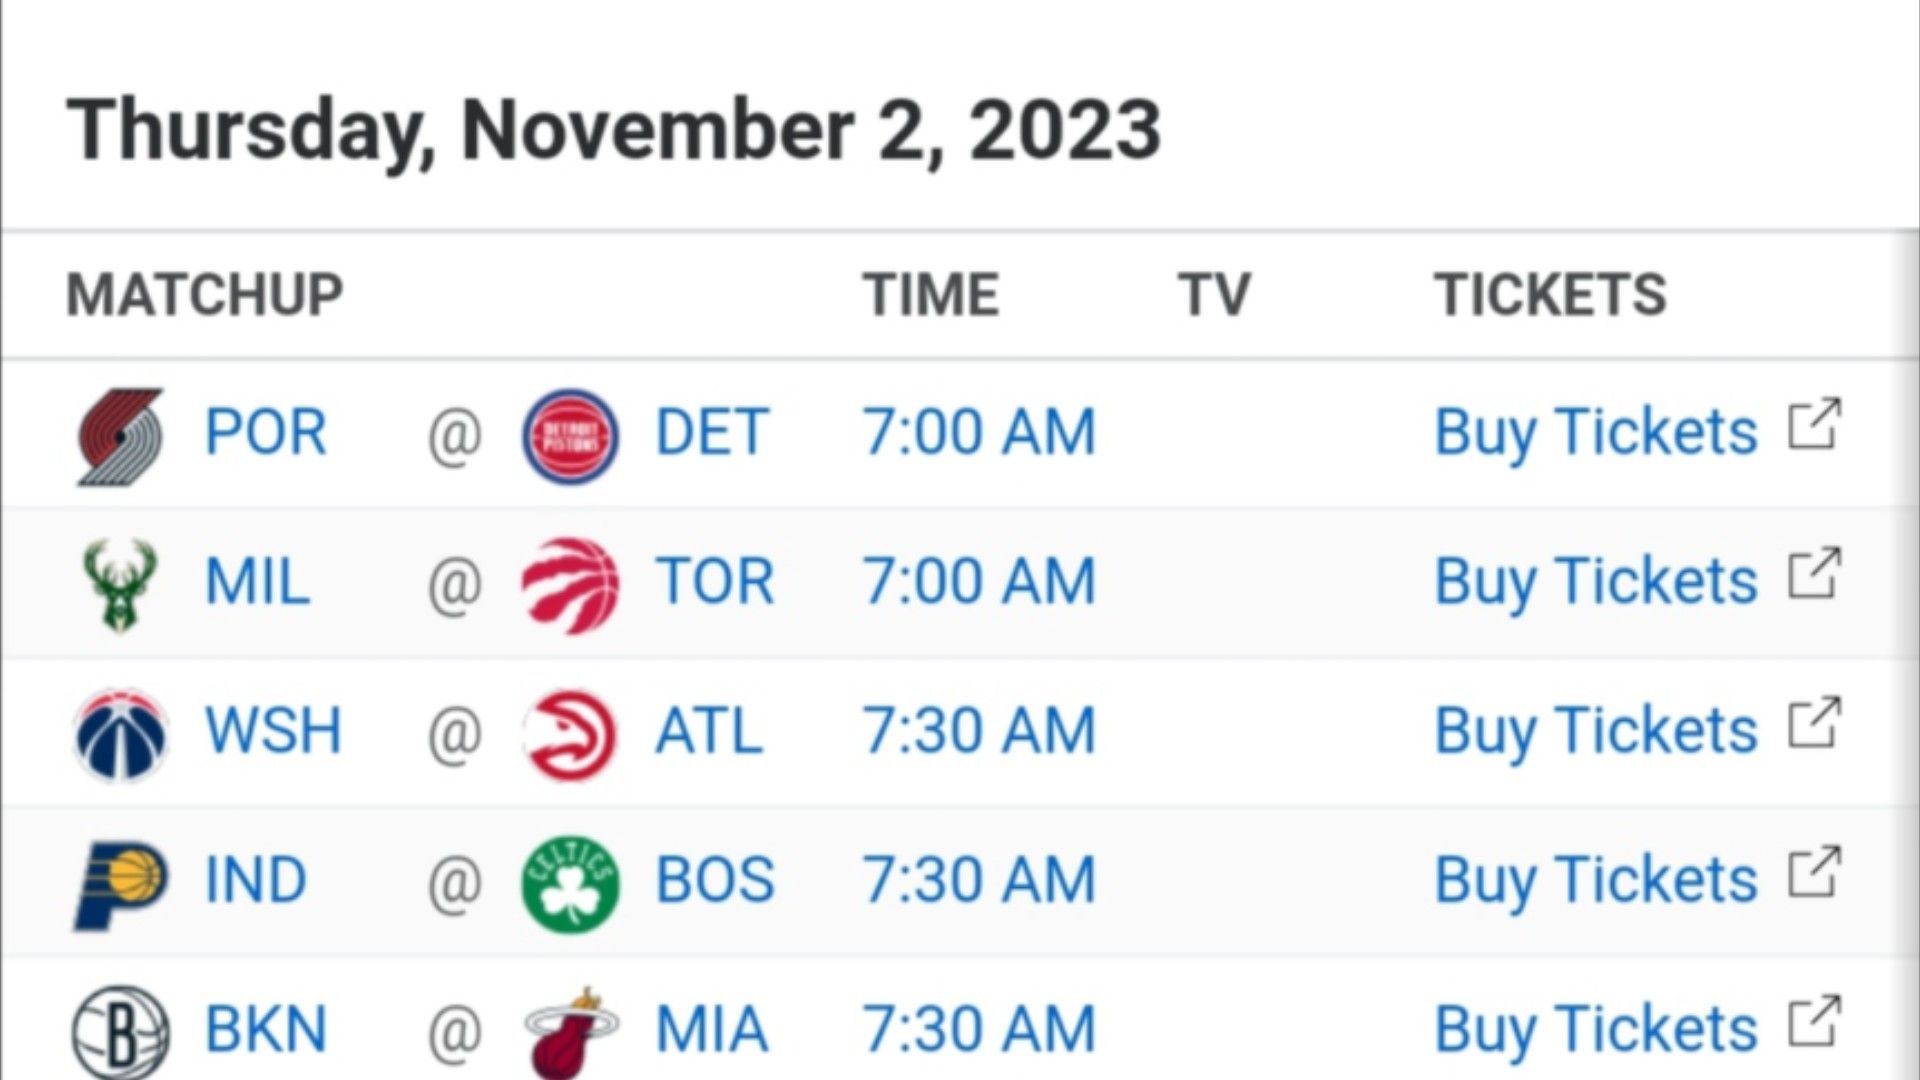Click the Detroit Pistons logo
The image size is (1920, 1080).
coord(570,436)
